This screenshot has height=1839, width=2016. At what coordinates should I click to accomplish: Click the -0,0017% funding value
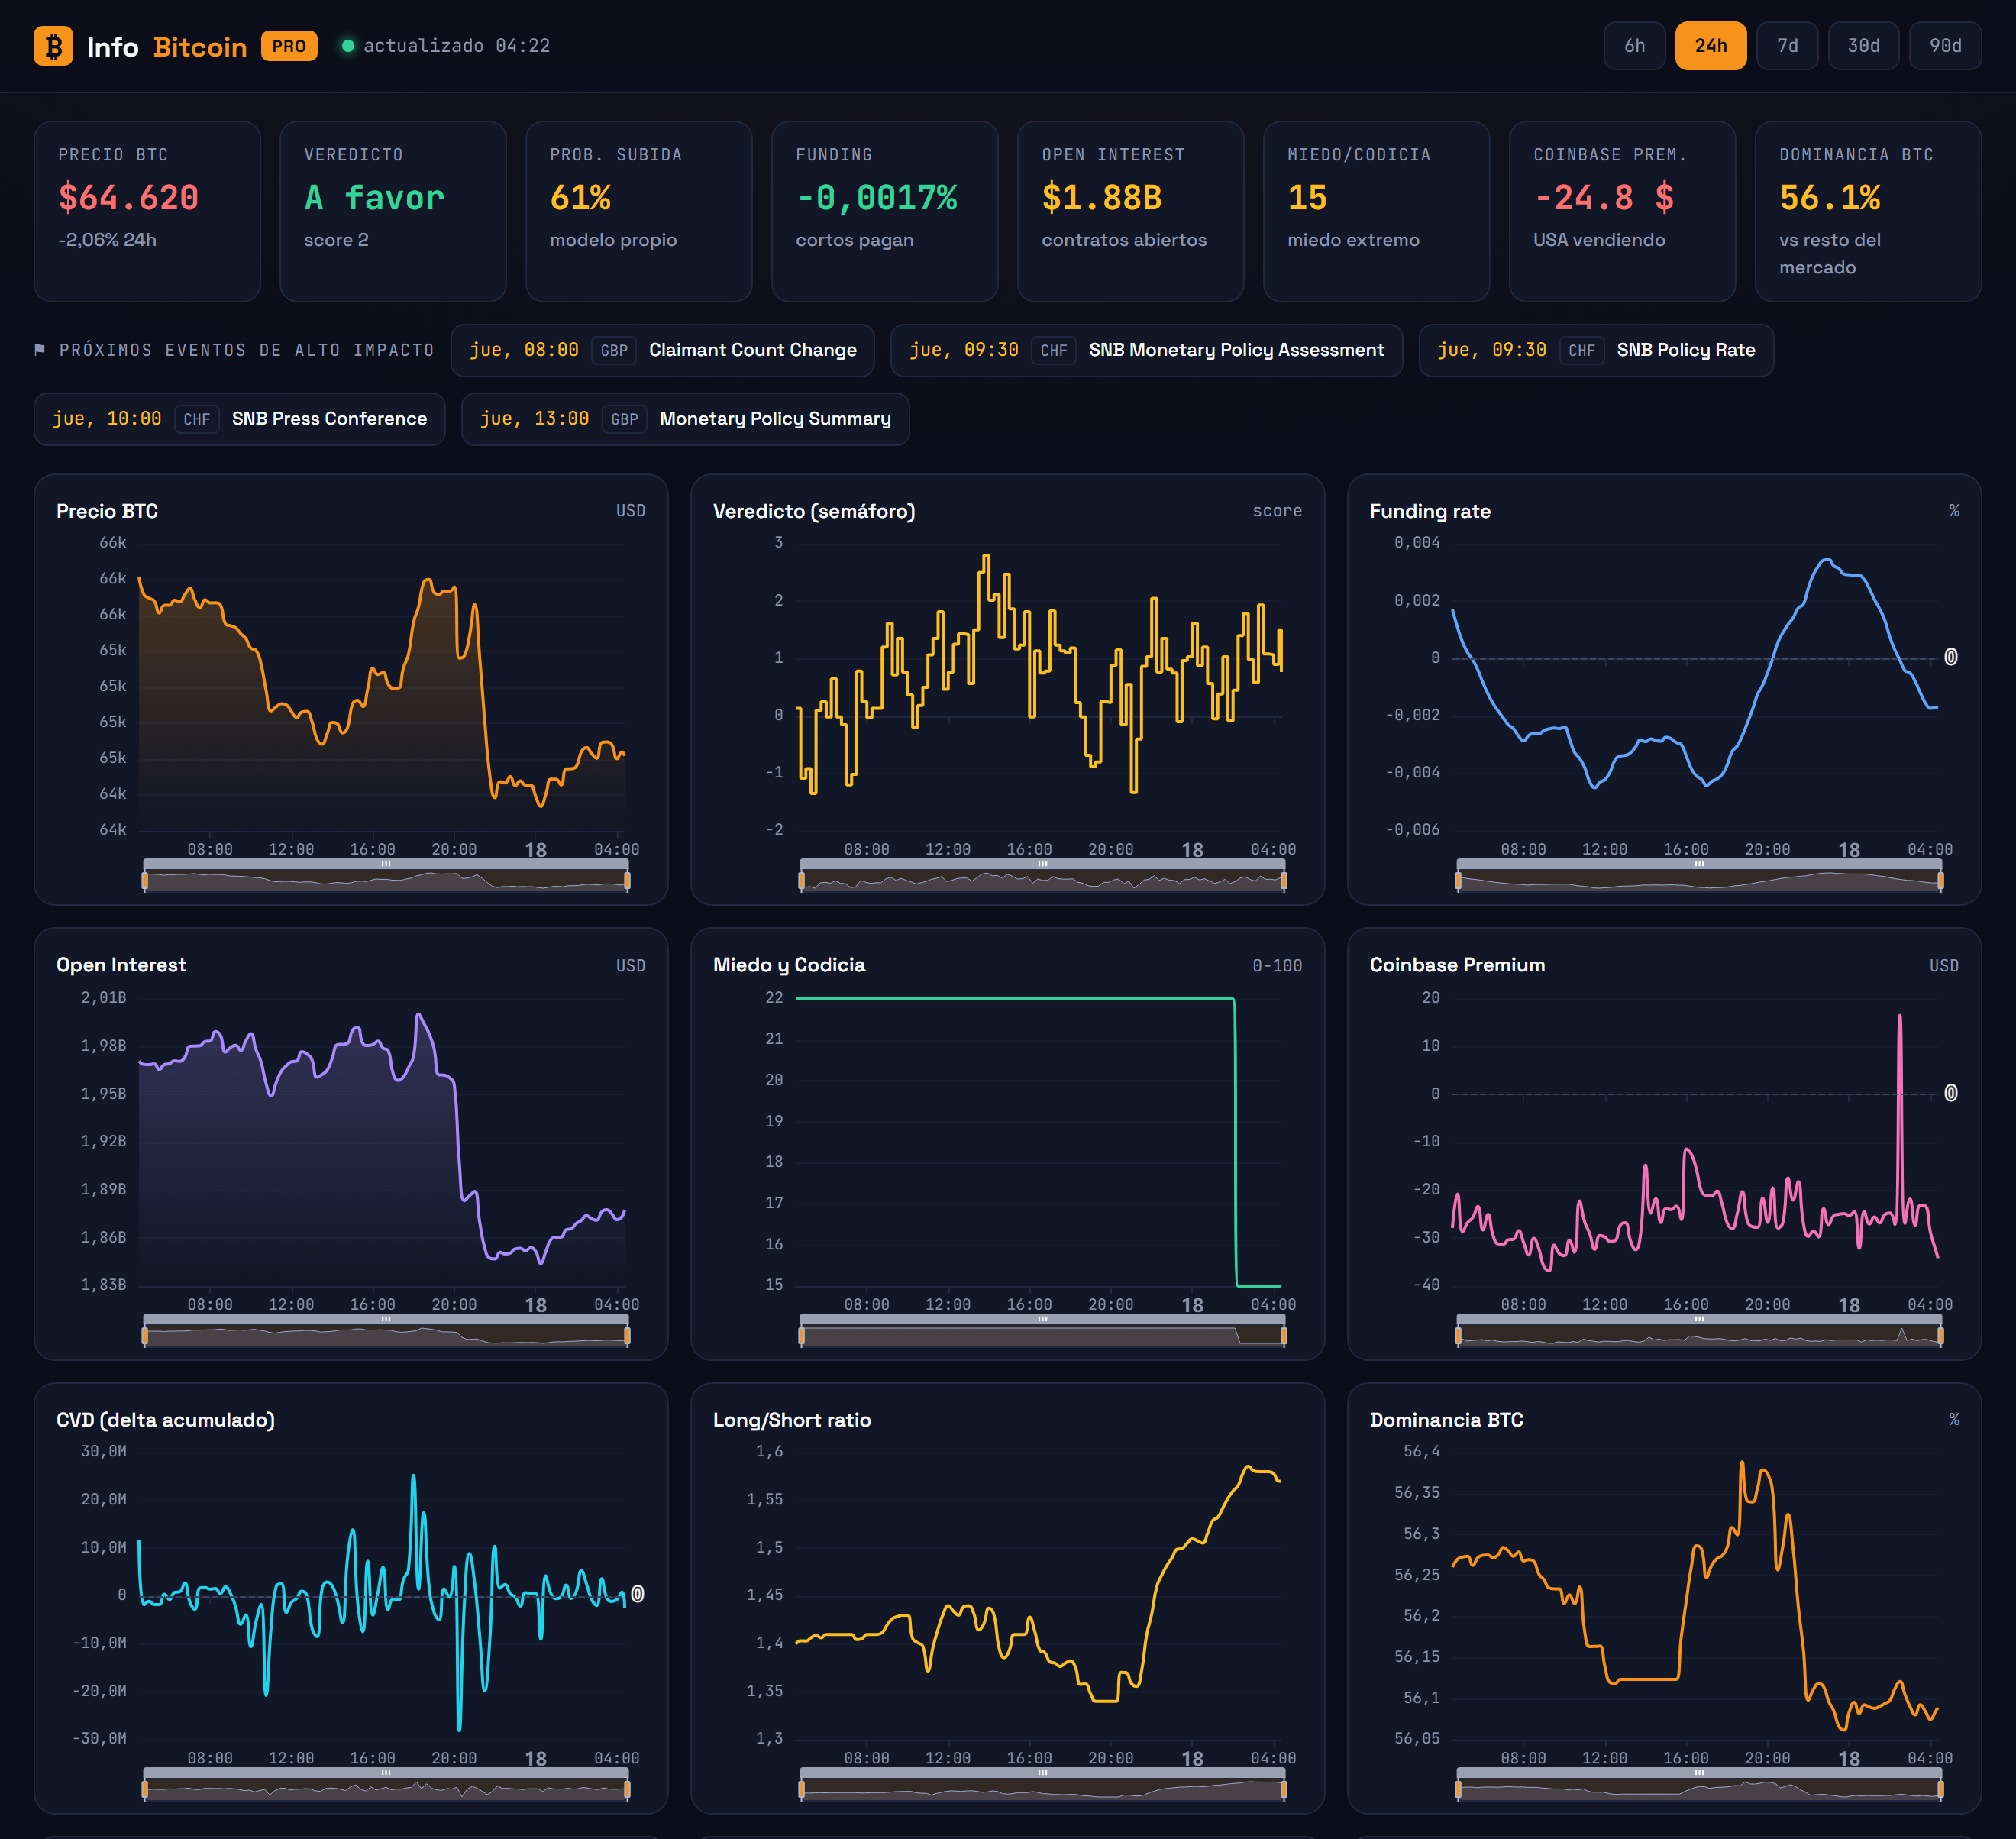(876, 198)
